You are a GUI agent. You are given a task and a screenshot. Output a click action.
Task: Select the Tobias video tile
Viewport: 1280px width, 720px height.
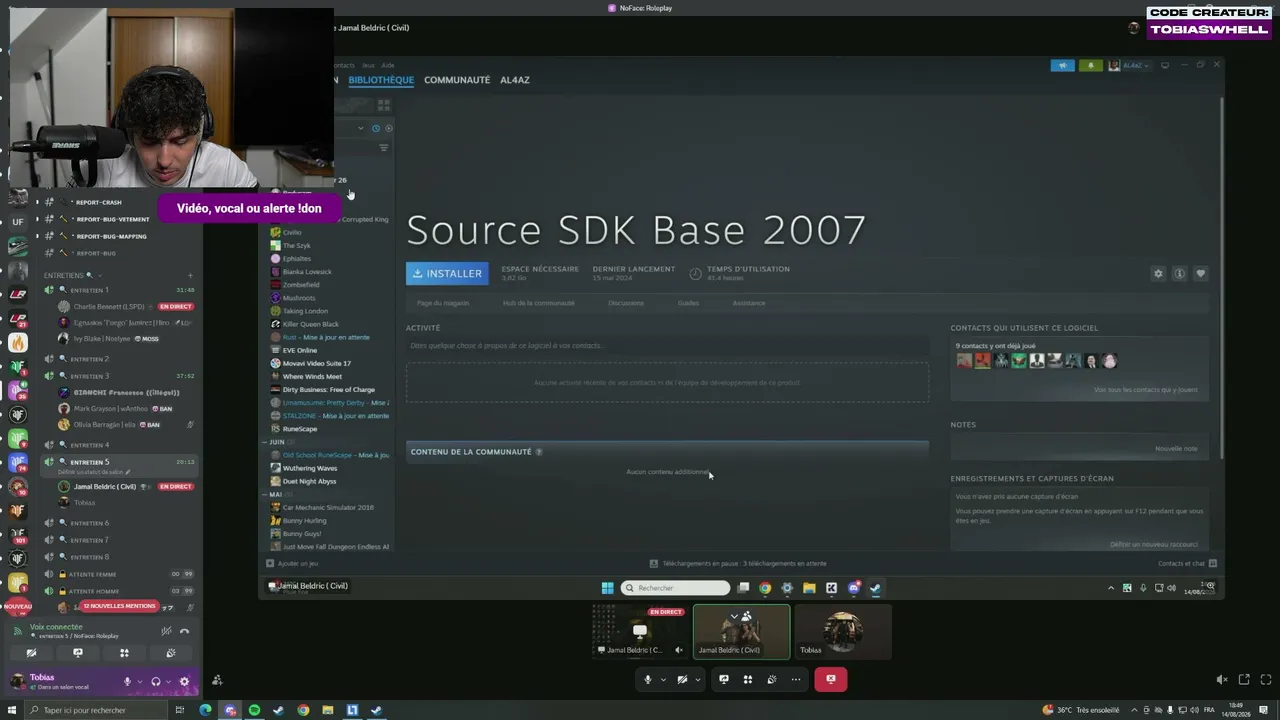coord(843,632)
